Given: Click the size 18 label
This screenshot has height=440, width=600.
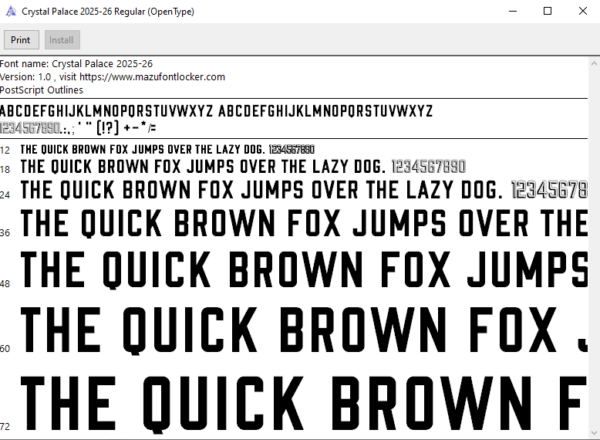Looking at the screenshot, I should (5, 169).
